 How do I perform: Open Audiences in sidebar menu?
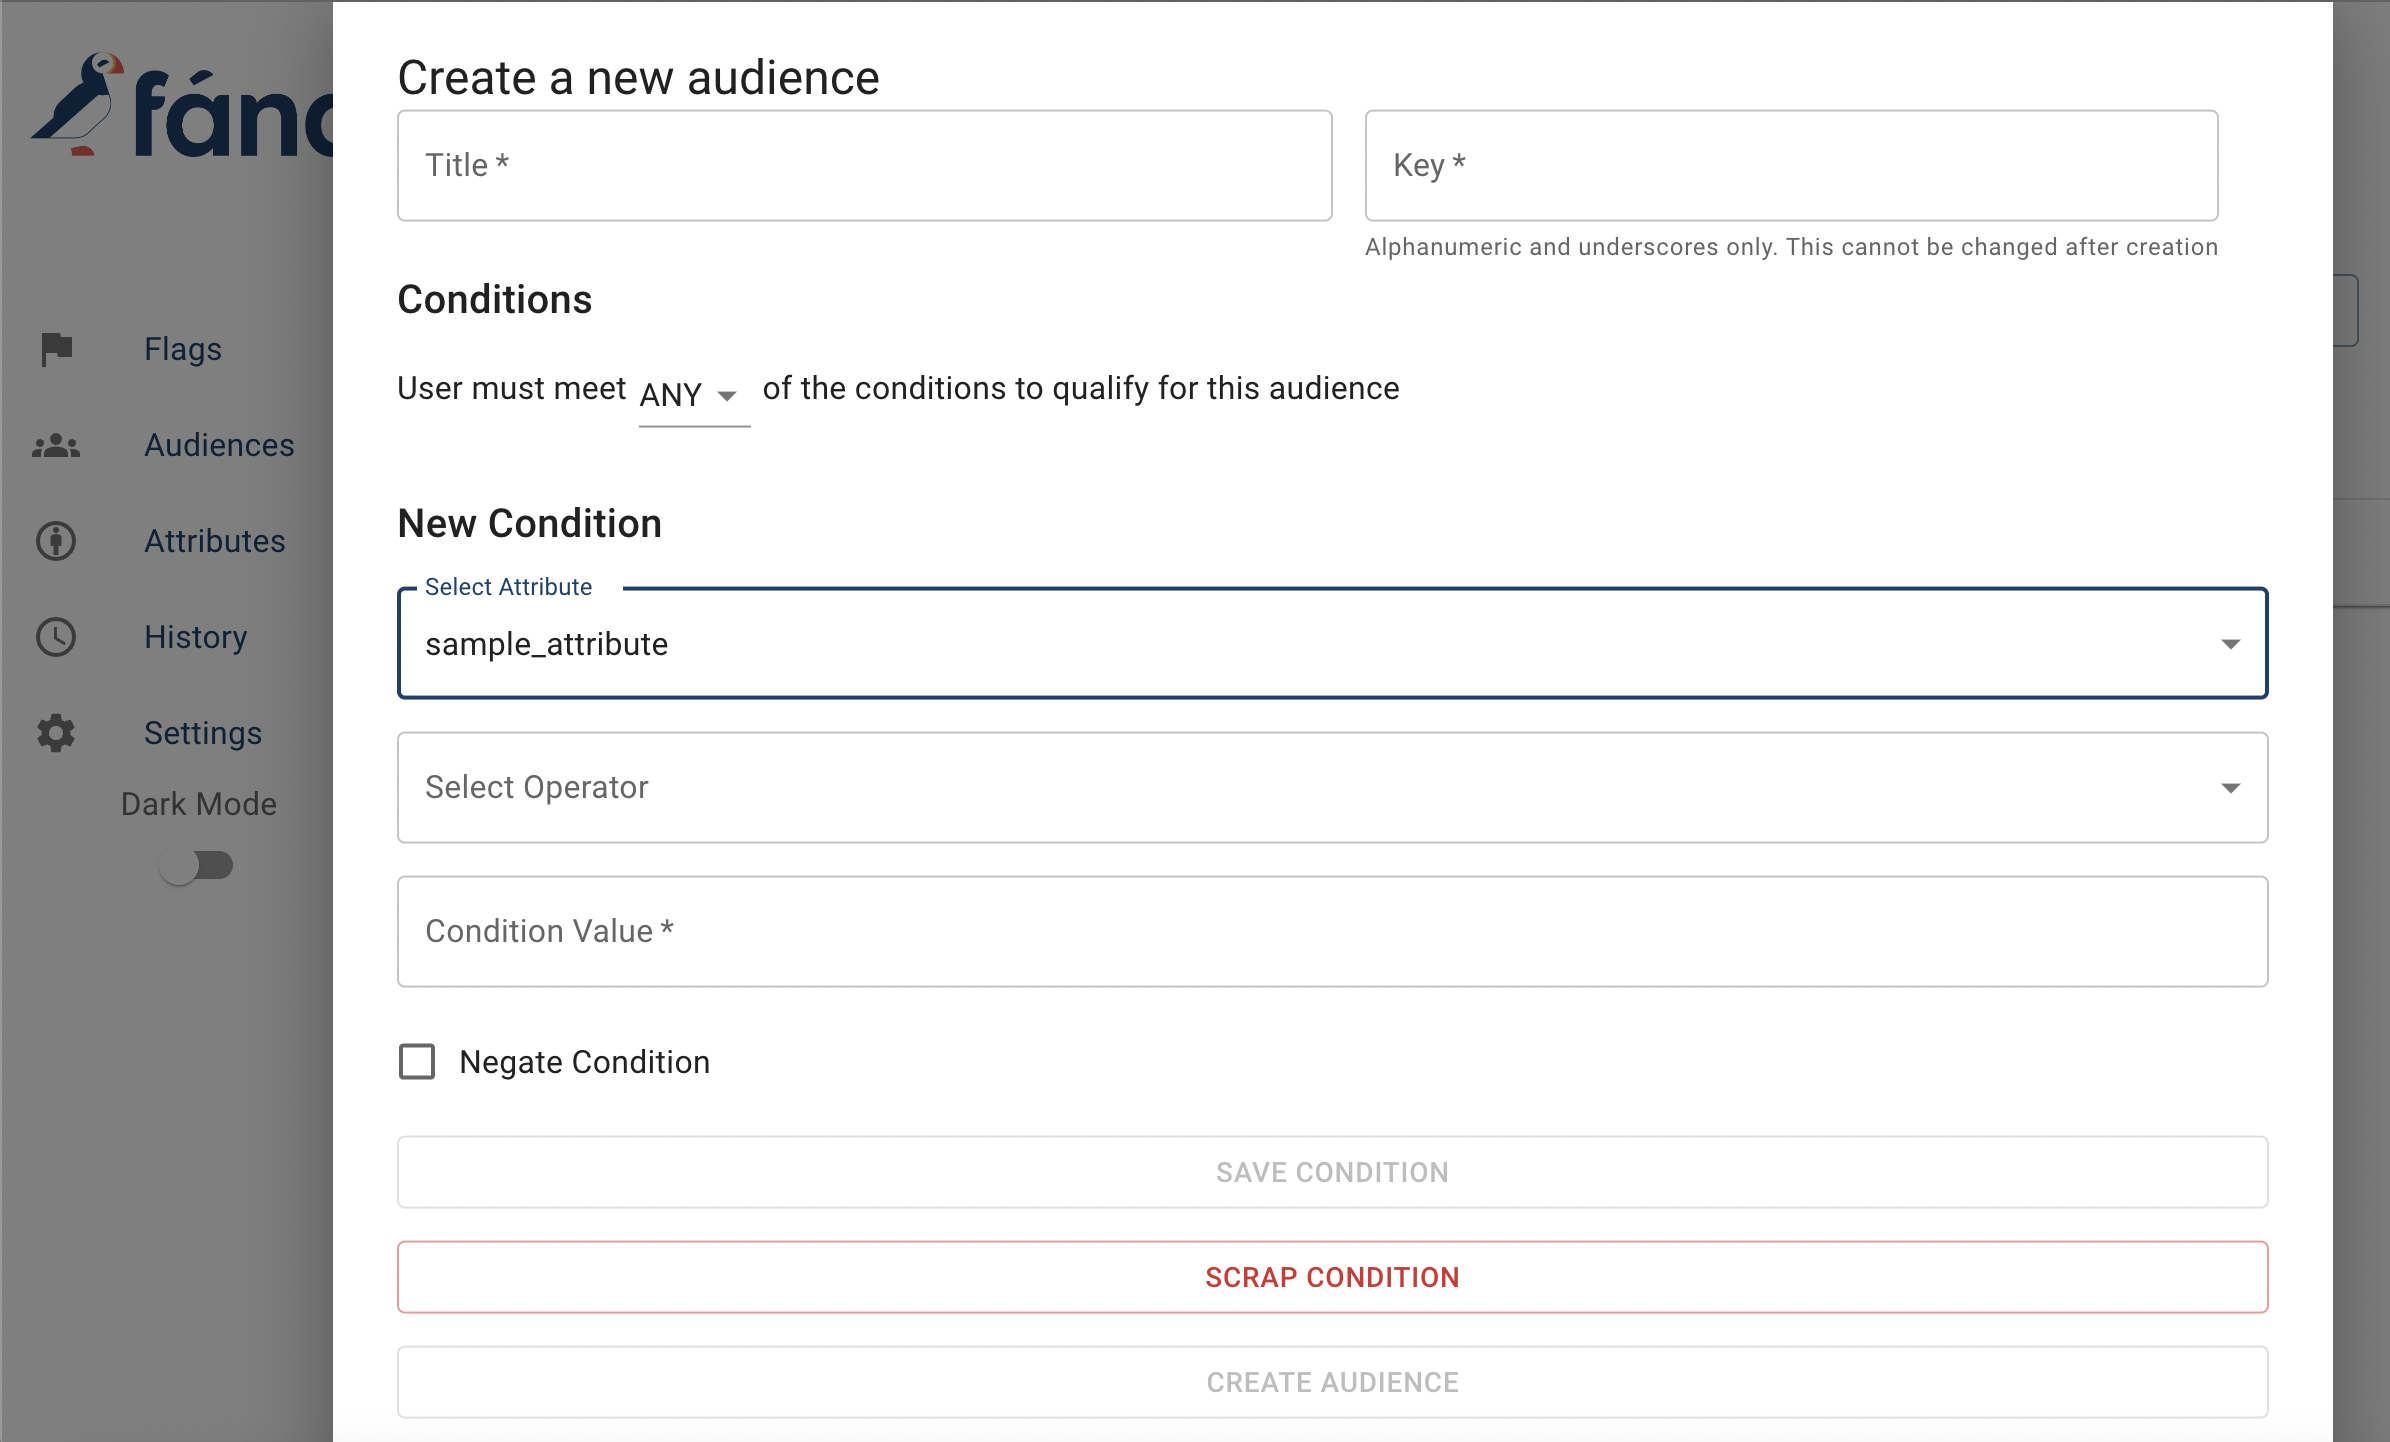(219, 445)
